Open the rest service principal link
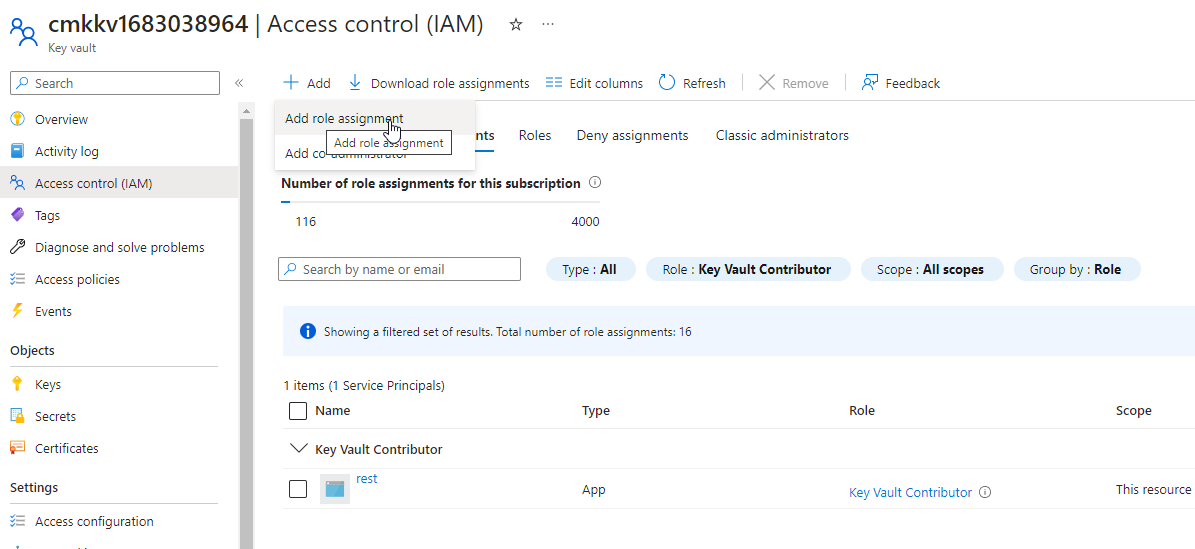Screen dimensions: 1195x549 click(x=367, y=479)
